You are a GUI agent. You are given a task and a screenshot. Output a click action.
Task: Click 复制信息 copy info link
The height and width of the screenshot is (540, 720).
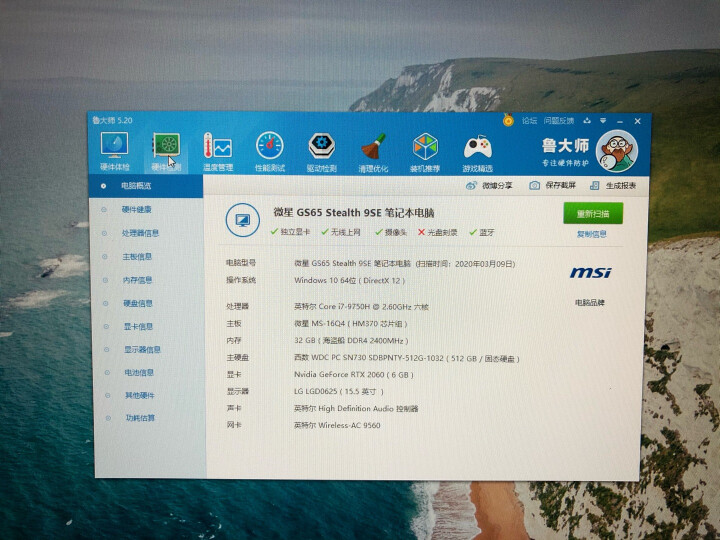click(x=592, y=234)
